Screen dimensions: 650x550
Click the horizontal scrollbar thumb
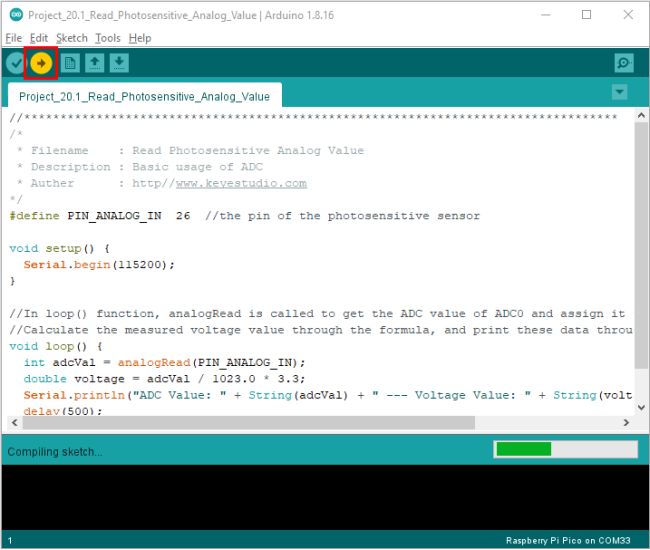(249, 422)
